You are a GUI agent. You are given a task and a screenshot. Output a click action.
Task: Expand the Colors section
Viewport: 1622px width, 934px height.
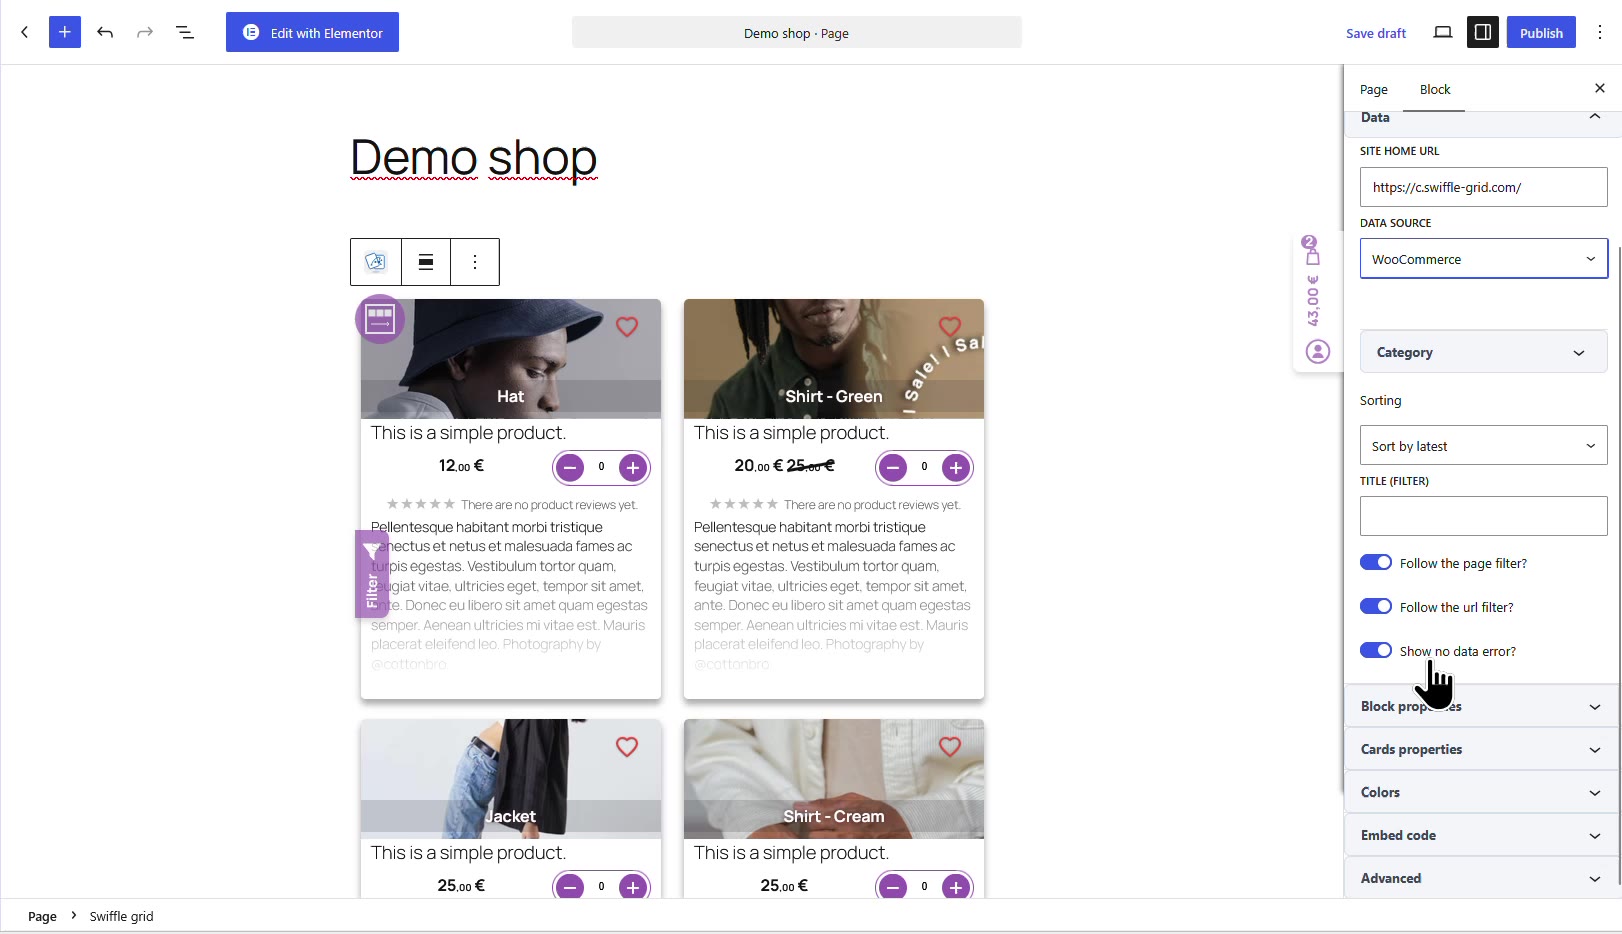[1481, 792]
